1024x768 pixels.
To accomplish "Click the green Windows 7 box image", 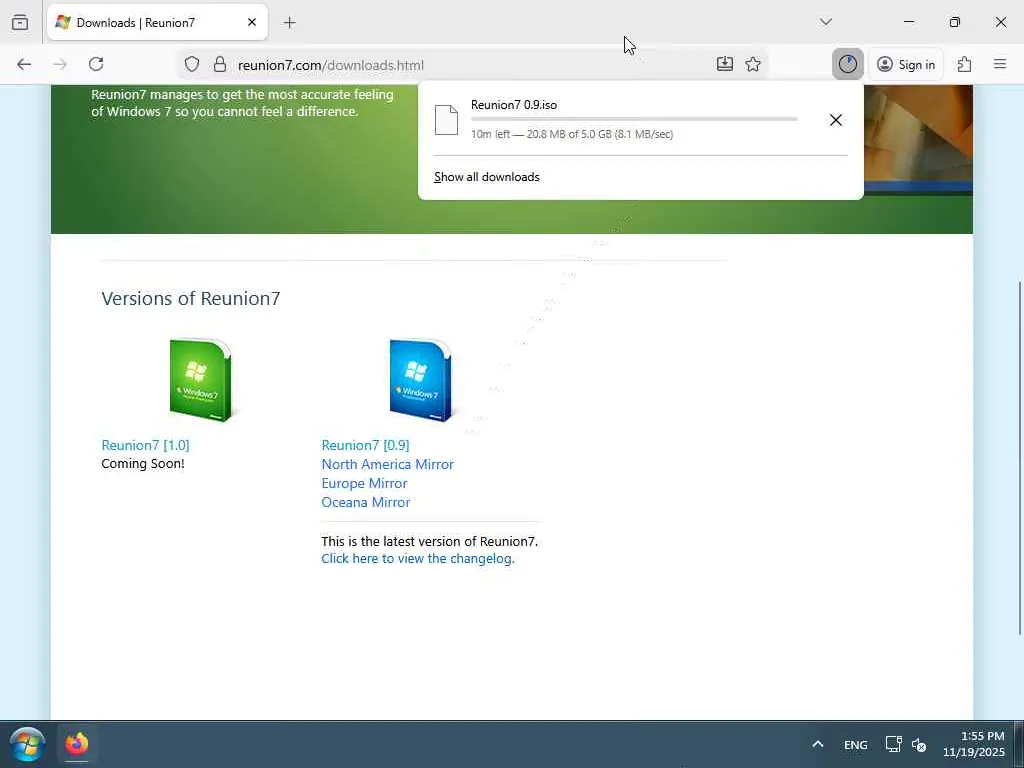I will (x=200, y=380).
